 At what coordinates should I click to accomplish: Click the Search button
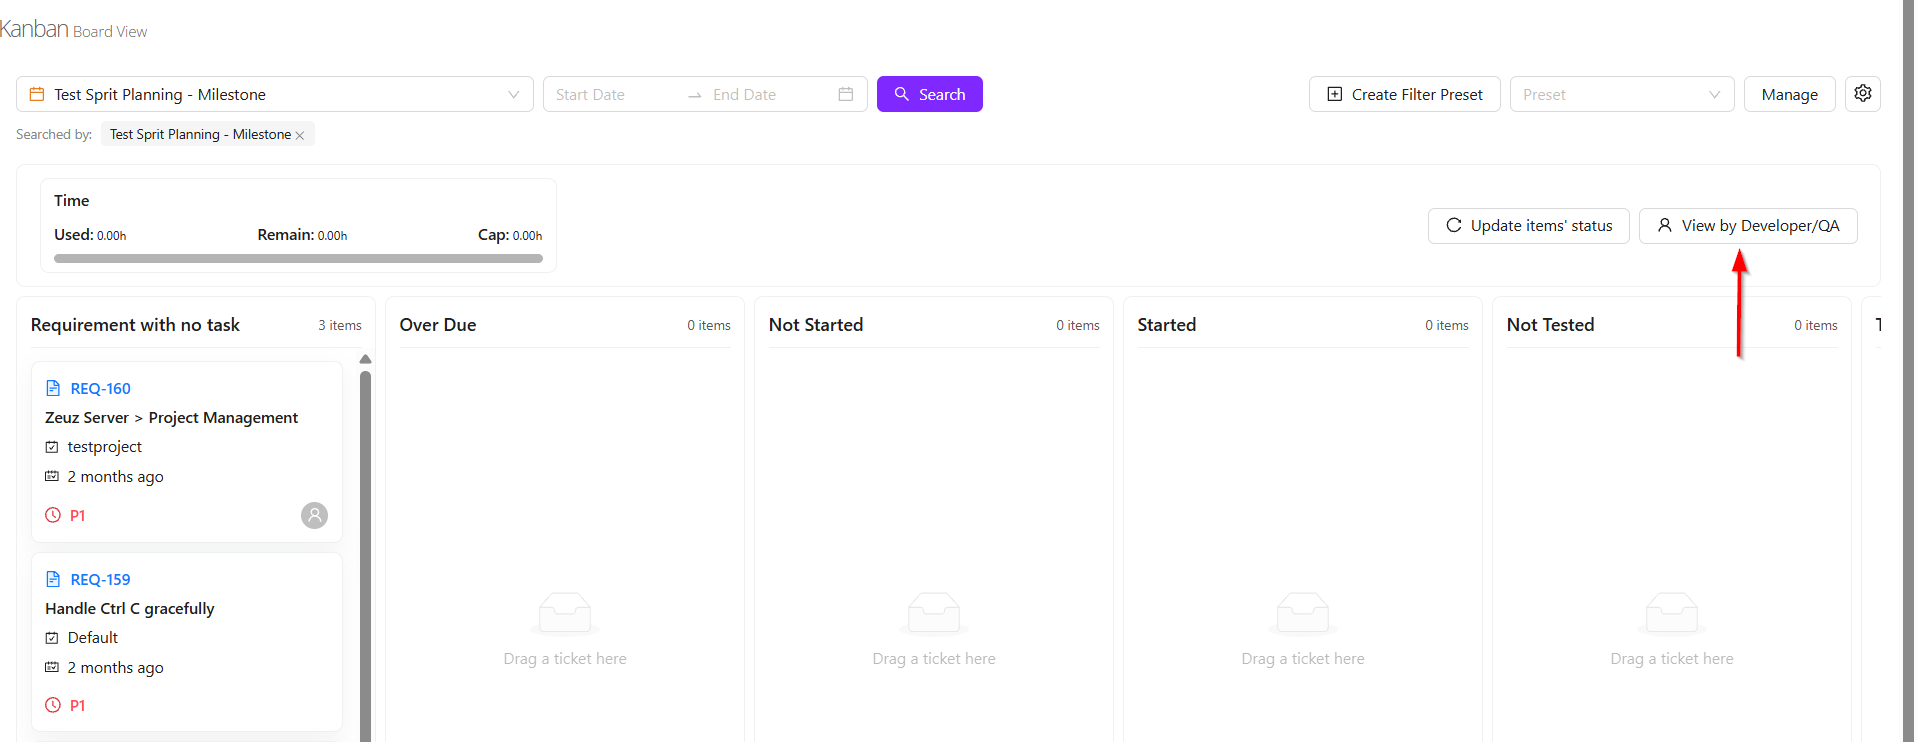point(929,94)
